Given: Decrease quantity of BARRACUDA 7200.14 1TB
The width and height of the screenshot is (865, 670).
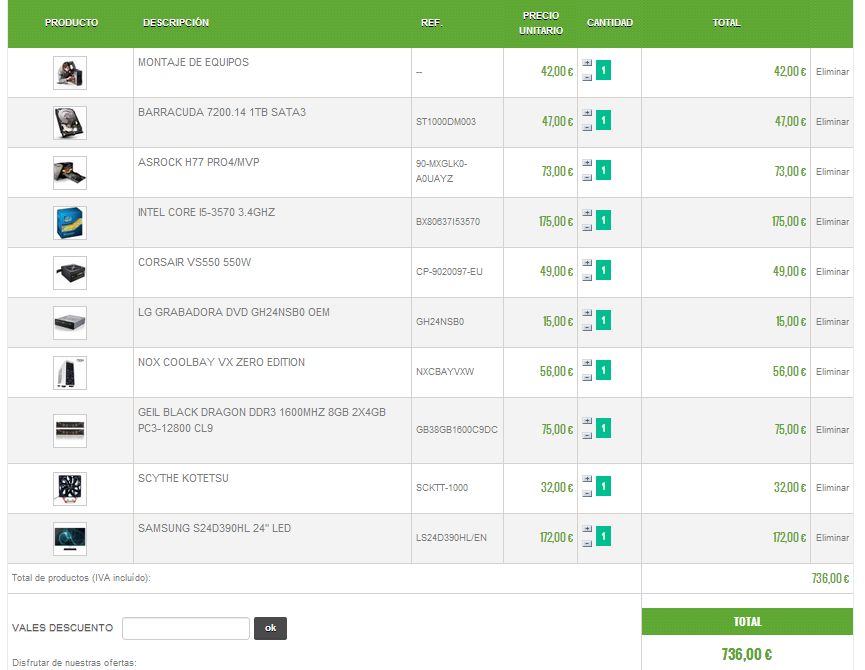Looking at the screenshot, I should (587, 128).
